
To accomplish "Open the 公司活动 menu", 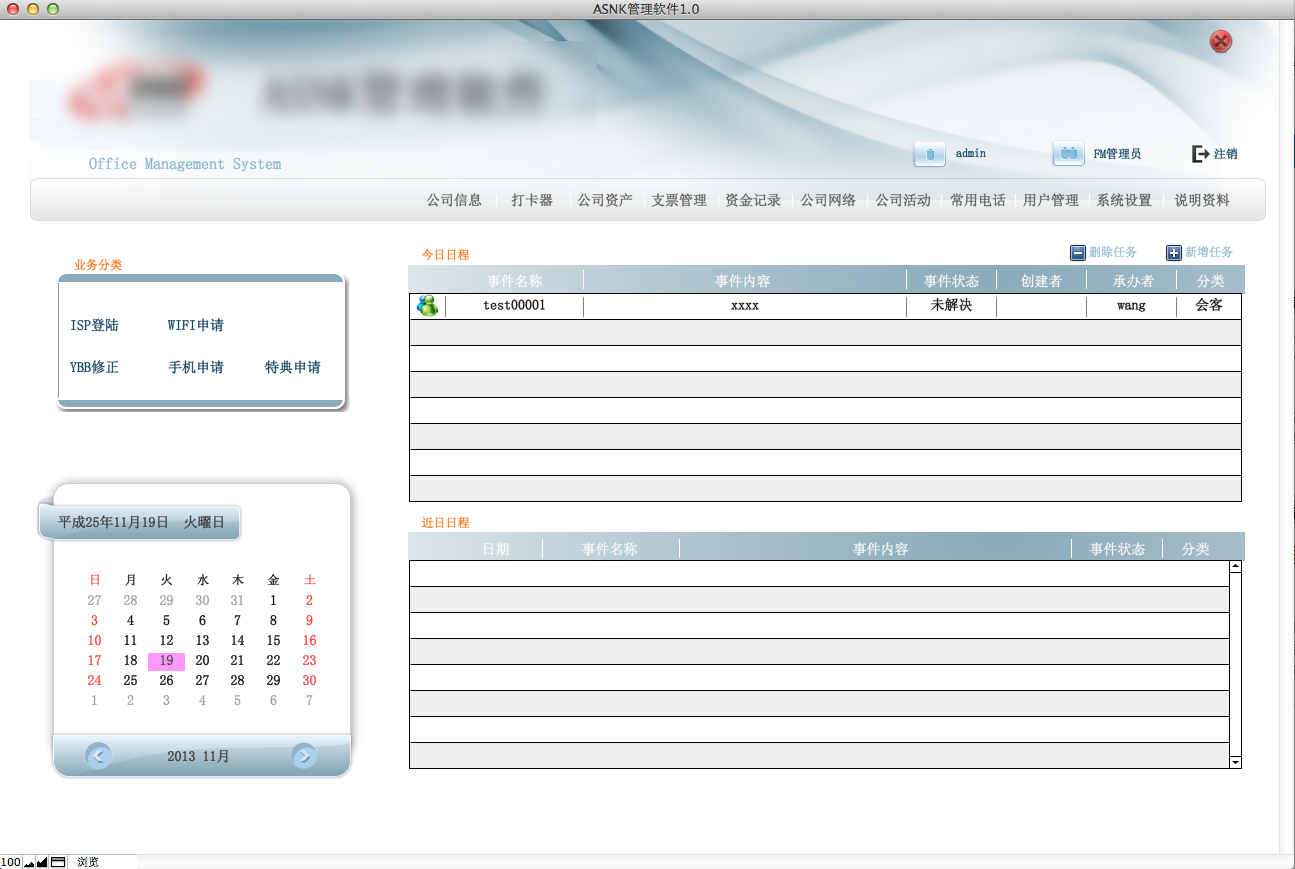I will click(x=903, y=200).
